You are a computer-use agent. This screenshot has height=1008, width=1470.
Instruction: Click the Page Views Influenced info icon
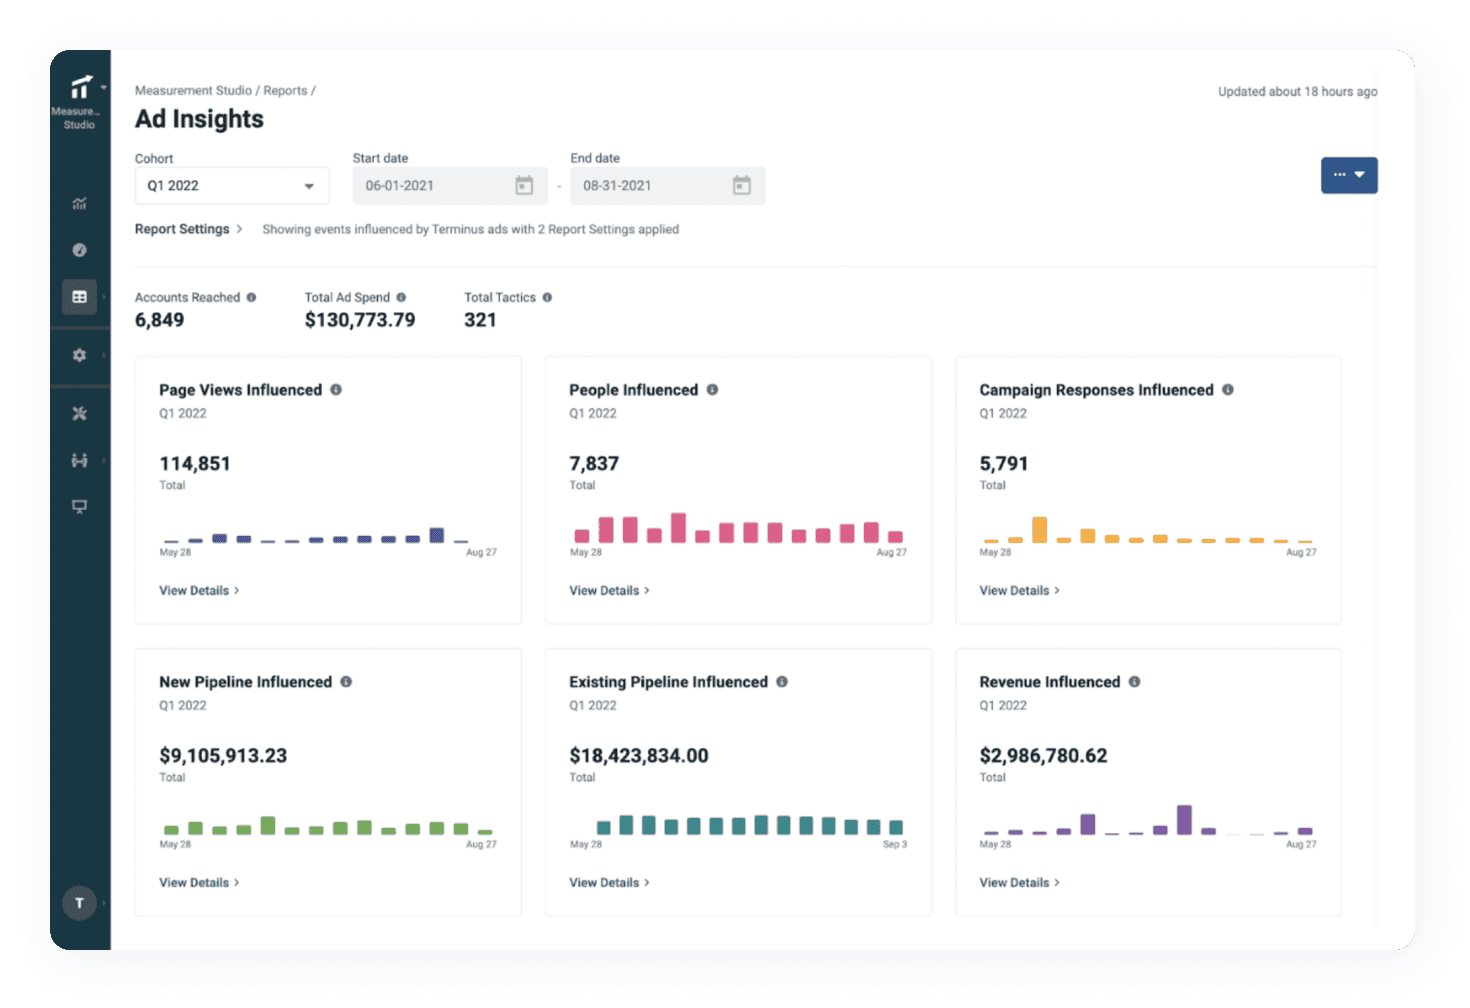pyautogui.click(x=336, y=390)
